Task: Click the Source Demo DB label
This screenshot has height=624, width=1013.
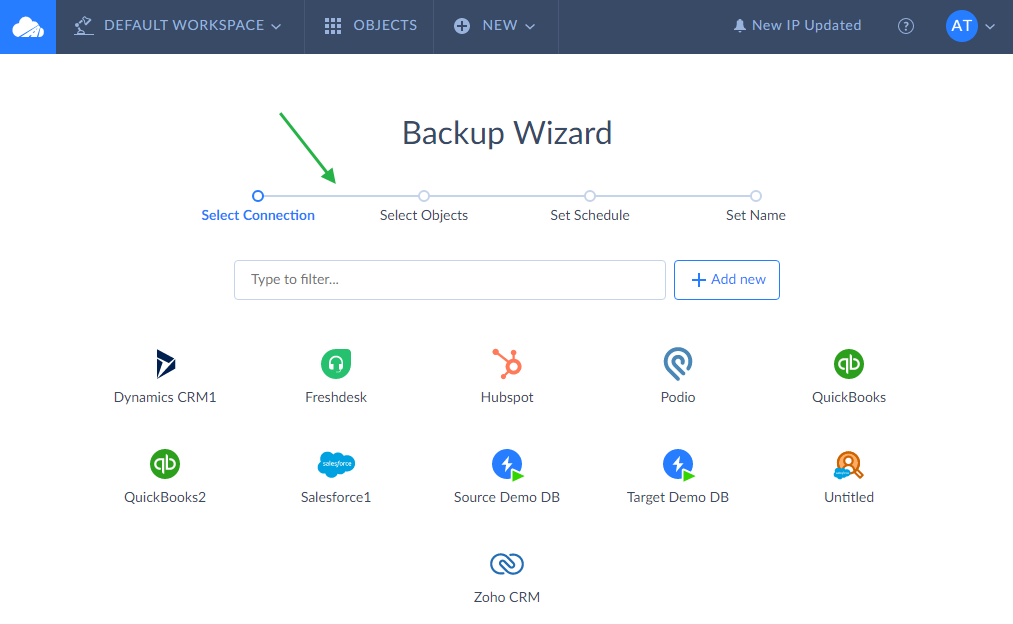Action: [507, 497]
